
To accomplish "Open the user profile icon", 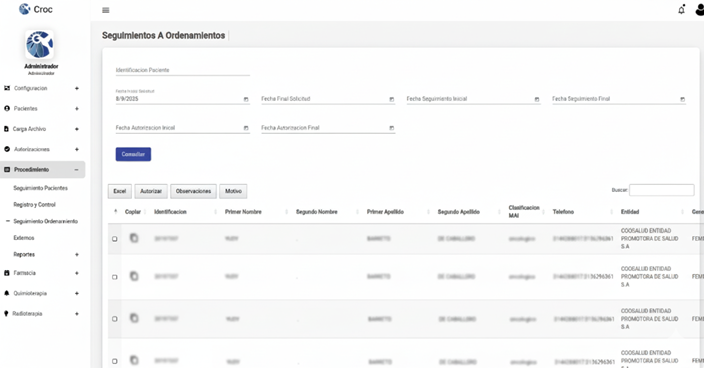I will tap(700, 9).
